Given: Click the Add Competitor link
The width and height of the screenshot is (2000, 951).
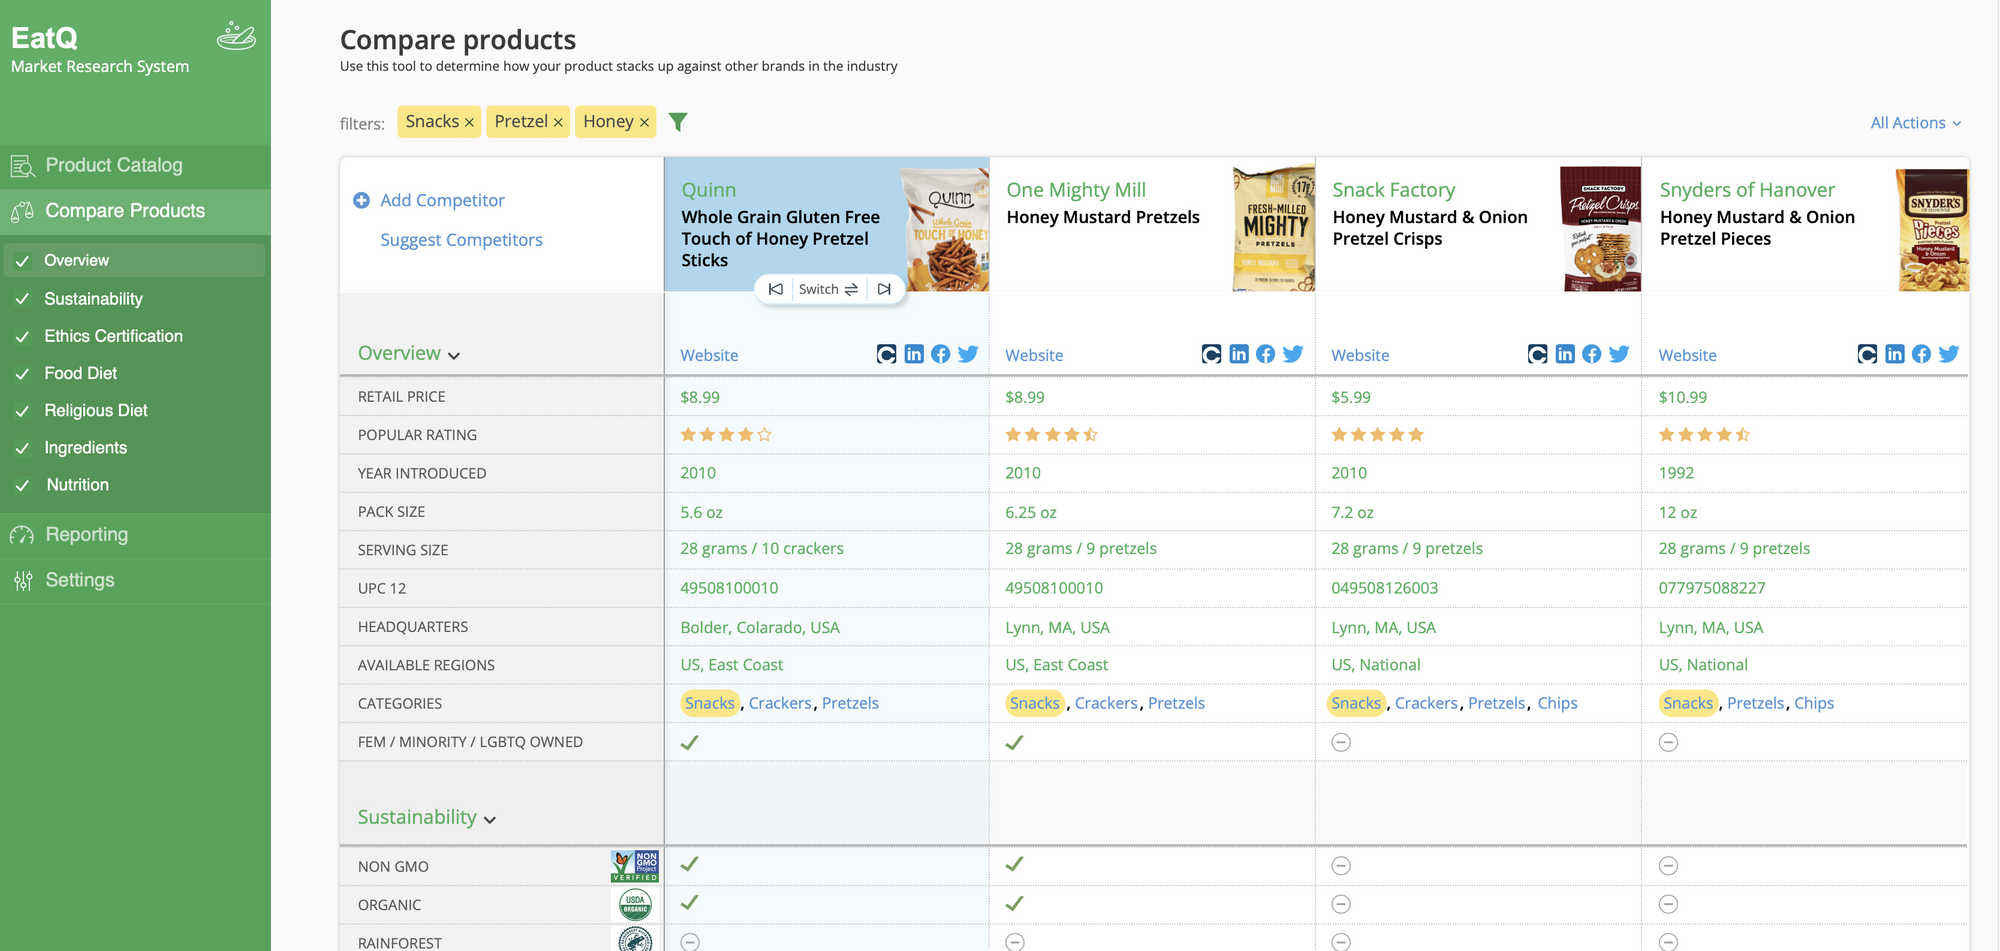Looking at the screenshot, I should click(442, 200).
